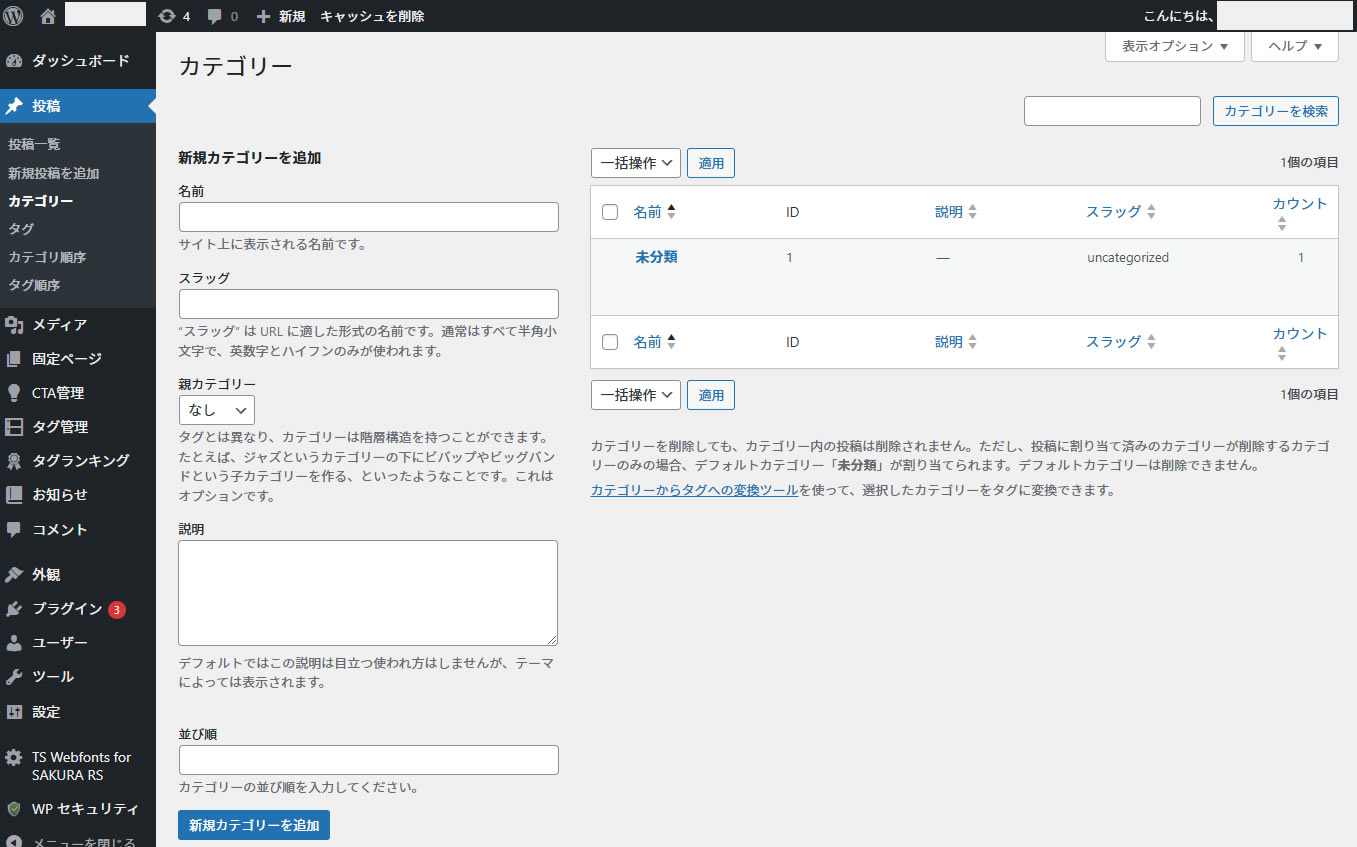
Task: Click キャッシュを削除 in the admin bar
Action: pyautogui.click(x=372, y=16)
